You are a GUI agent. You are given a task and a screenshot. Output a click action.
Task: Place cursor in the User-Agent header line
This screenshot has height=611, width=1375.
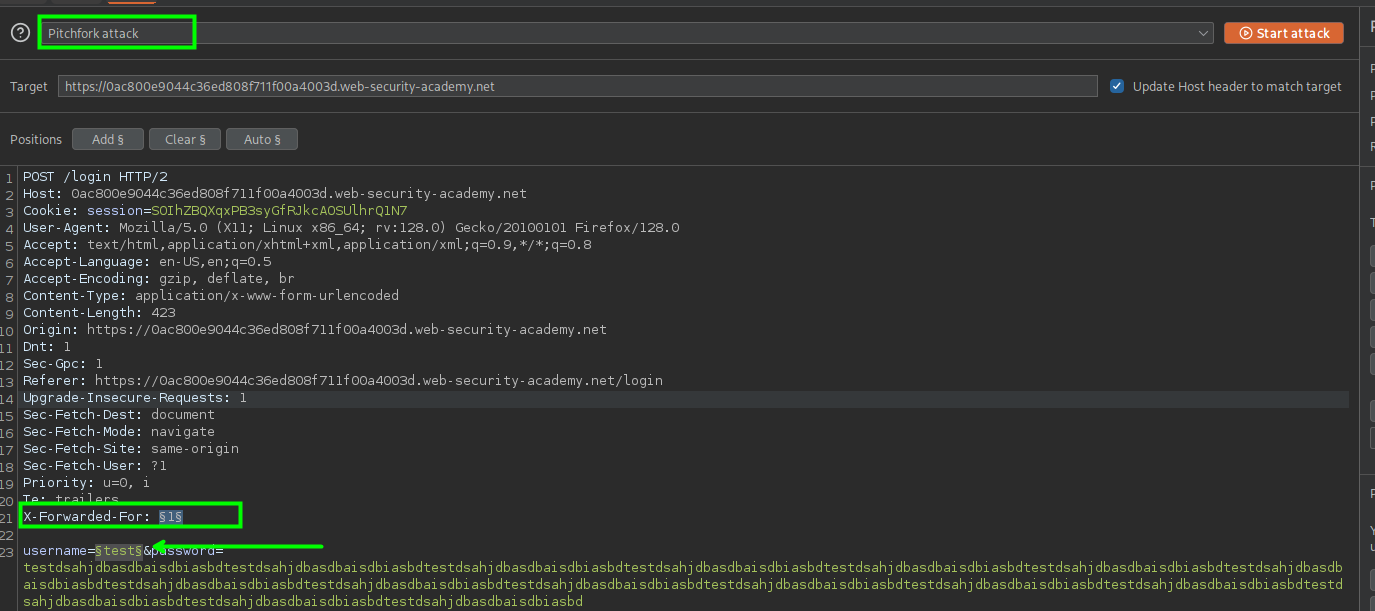[350, 228]
